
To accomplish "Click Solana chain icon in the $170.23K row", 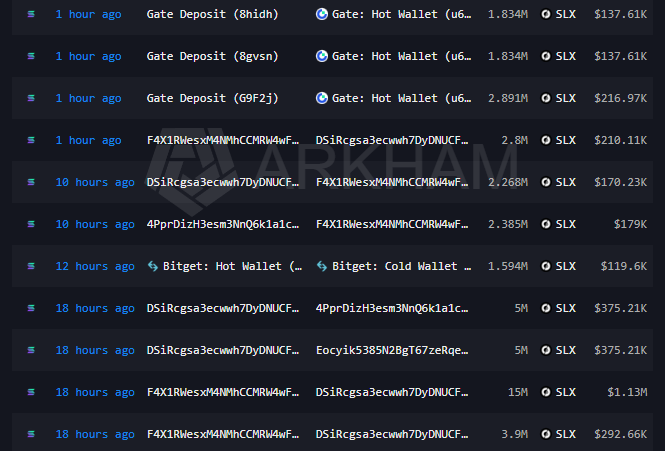I will [x=31, y=182].
